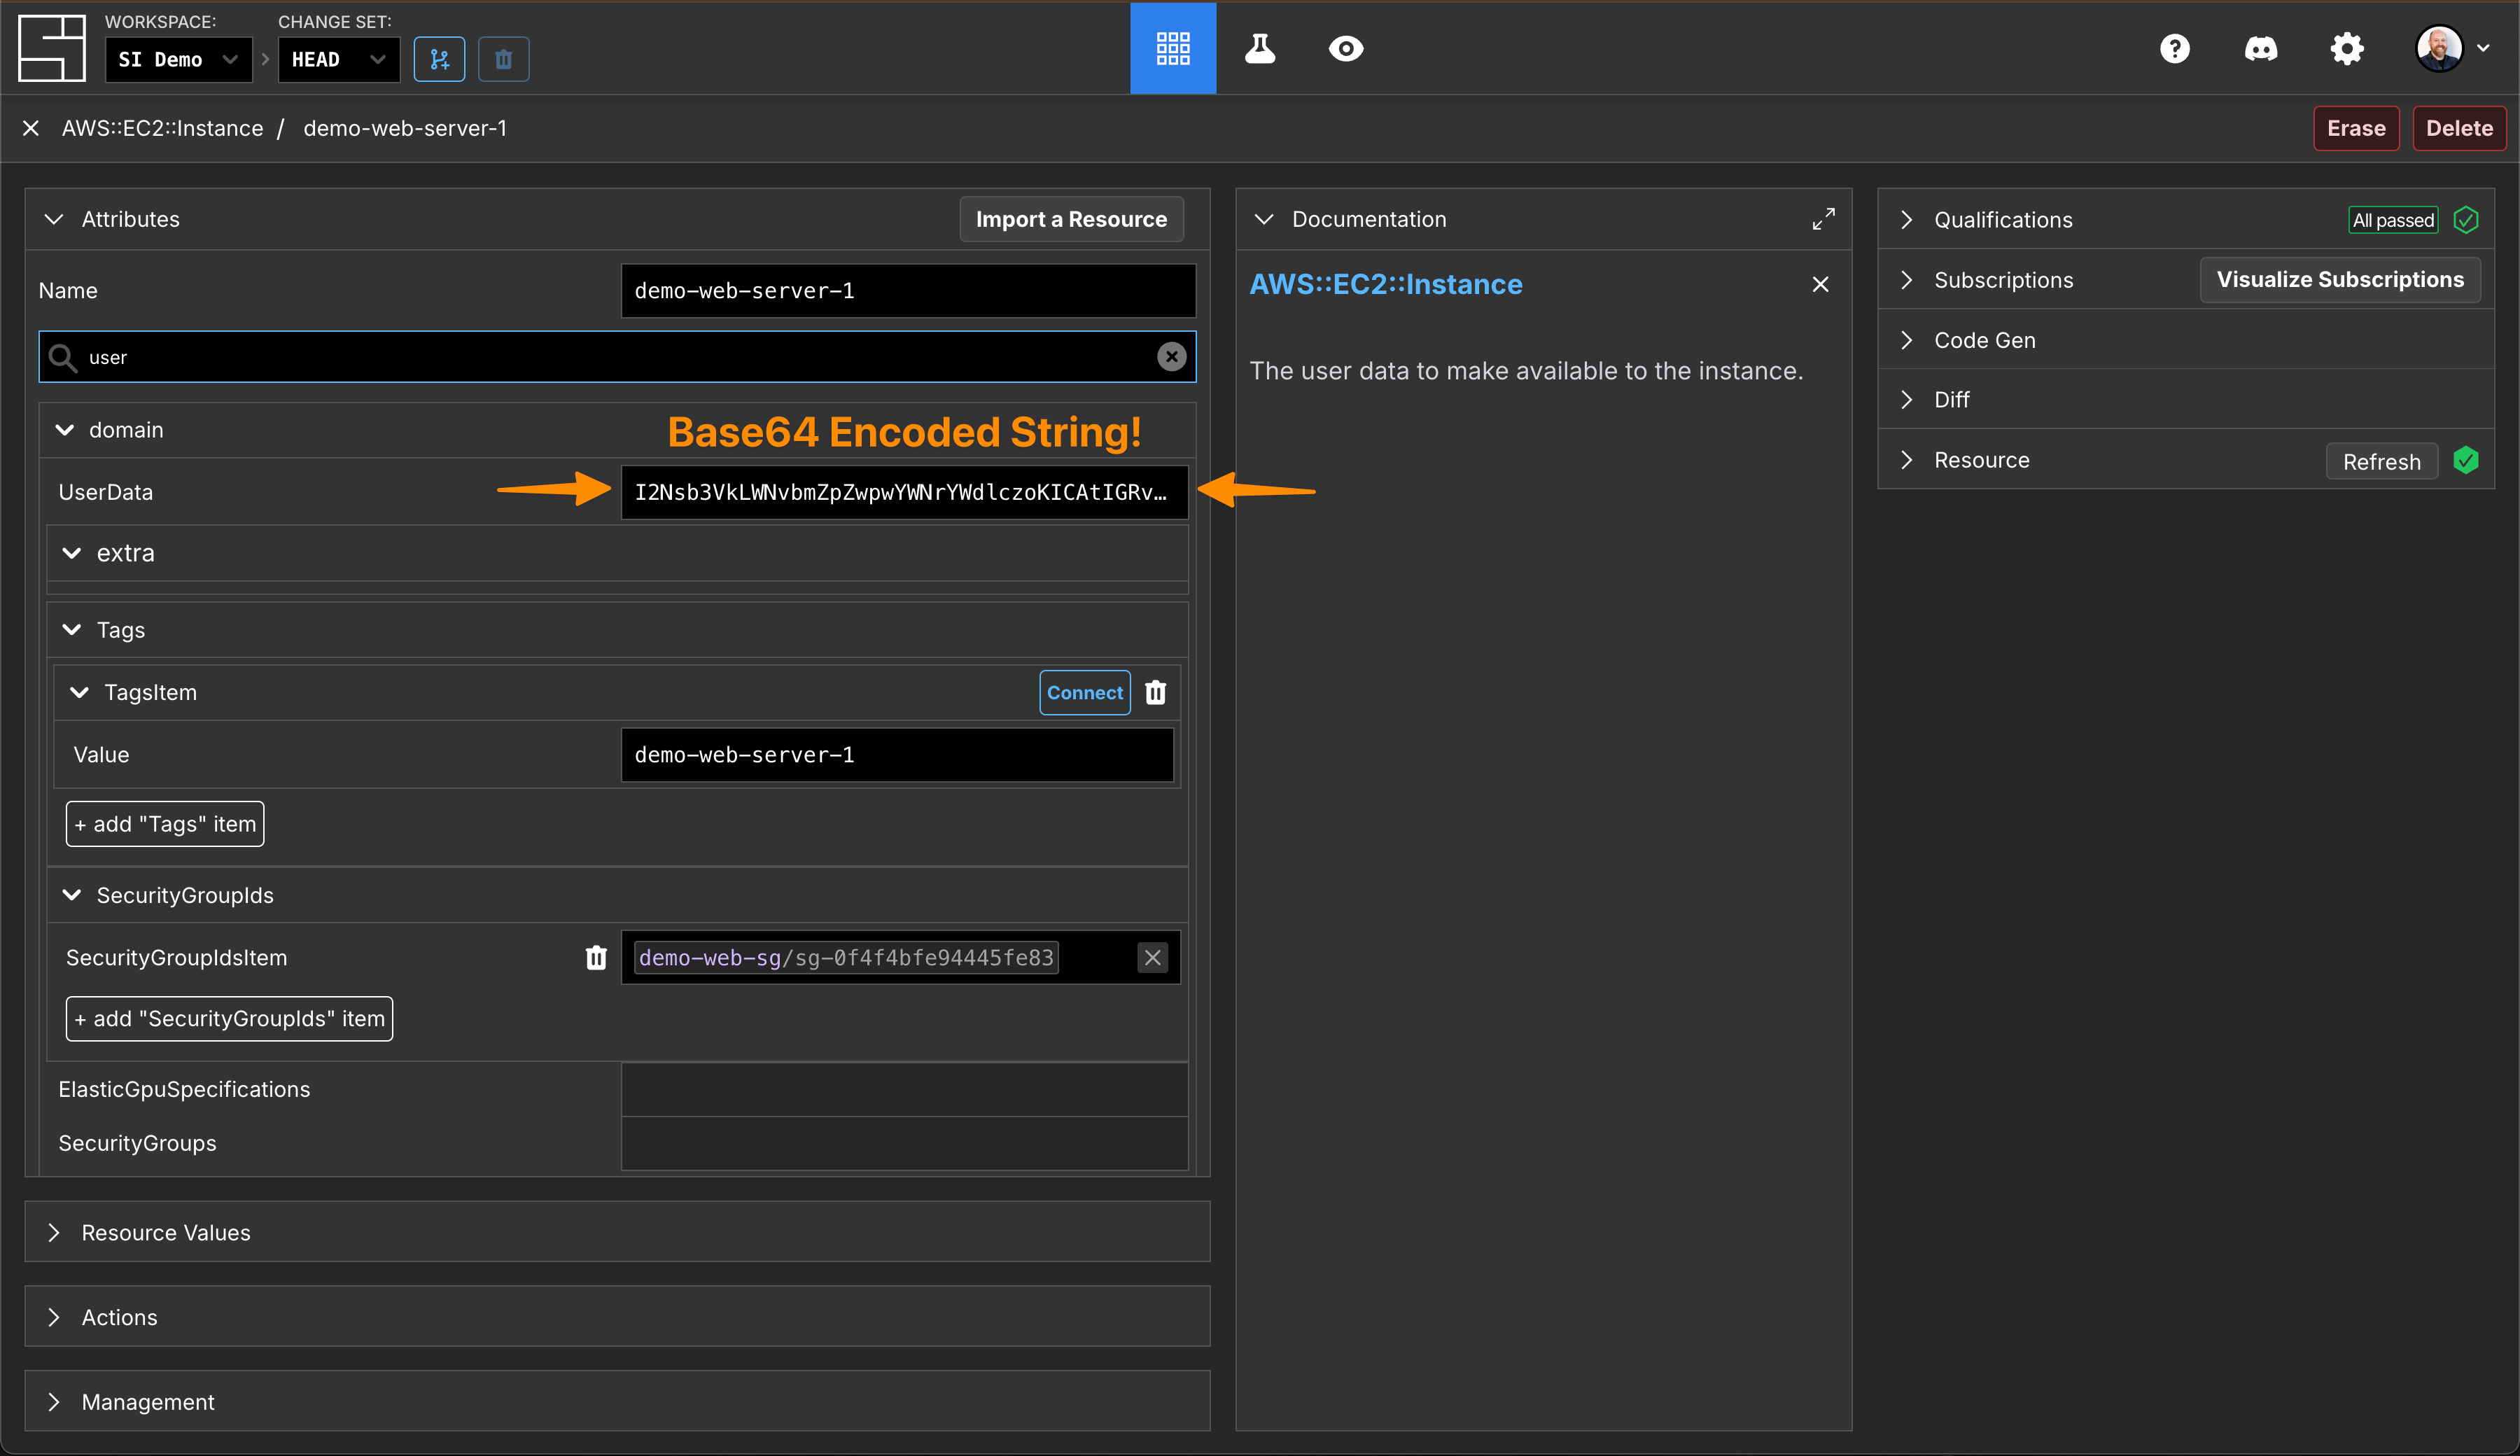Delete the TagsItem with trash icon
This screenshot has width=2520, height=1456.
tap(1155, 692)
